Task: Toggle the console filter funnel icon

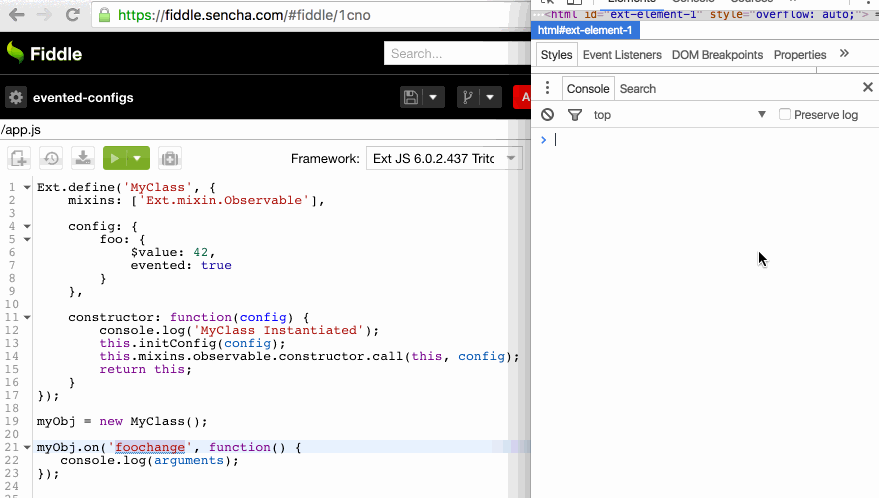Action: coord(575,115)
